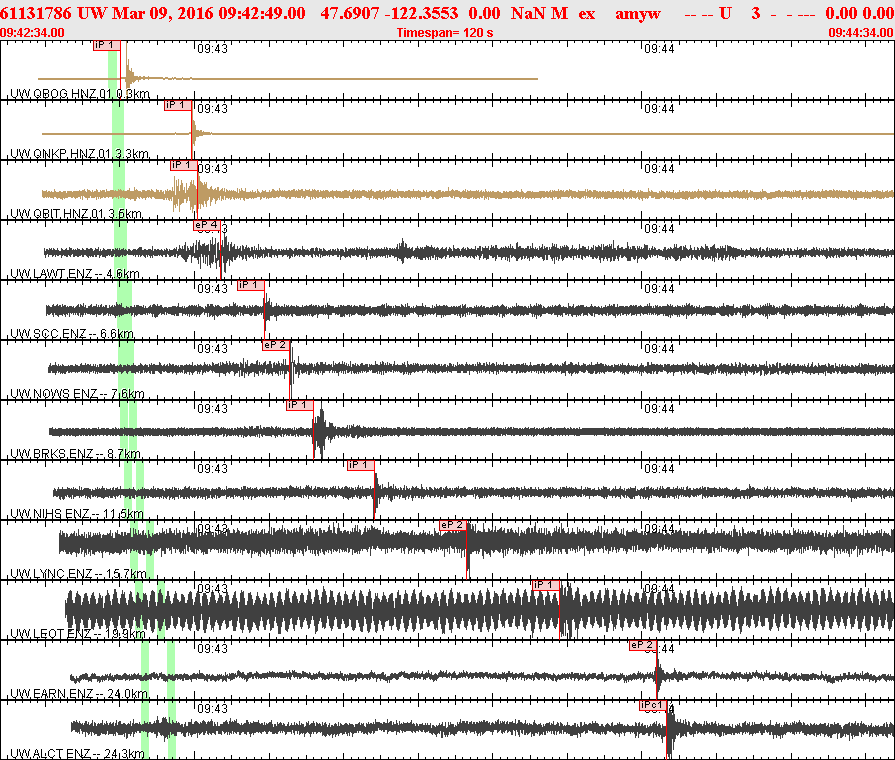This screenshot has height=760, width=895.
Task: Click the origin time 09:42:49.00 in header
Action: point(261,13)
